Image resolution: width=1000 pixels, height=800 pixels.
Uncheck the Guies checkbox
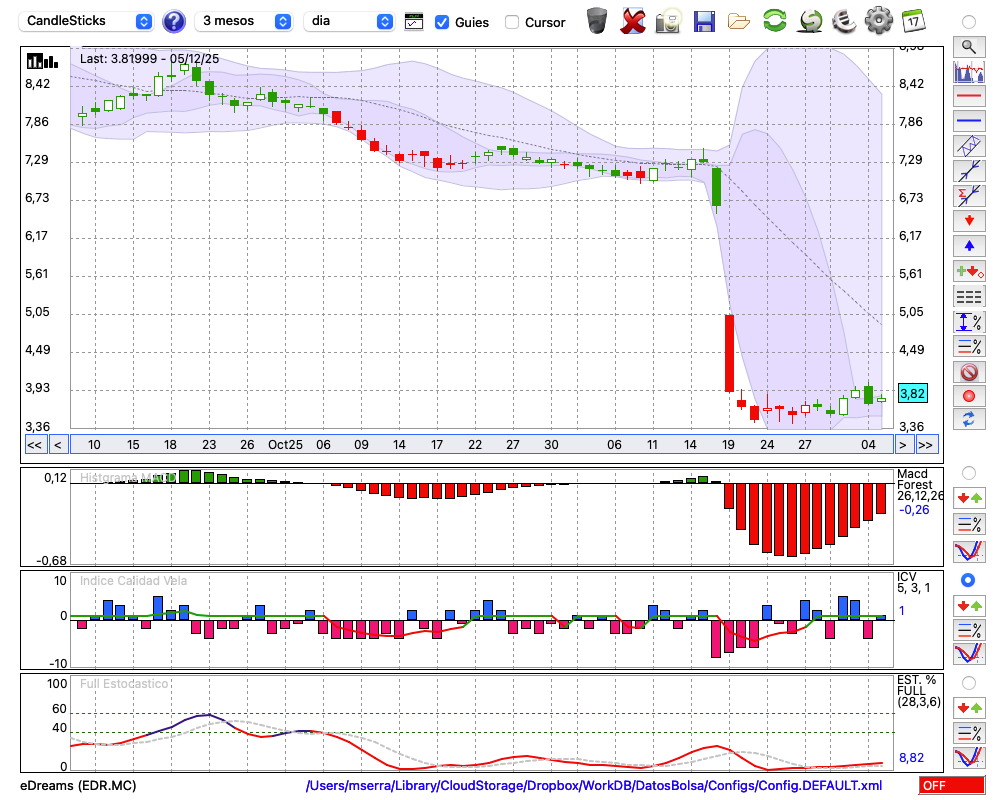click(x=442, y=22)
